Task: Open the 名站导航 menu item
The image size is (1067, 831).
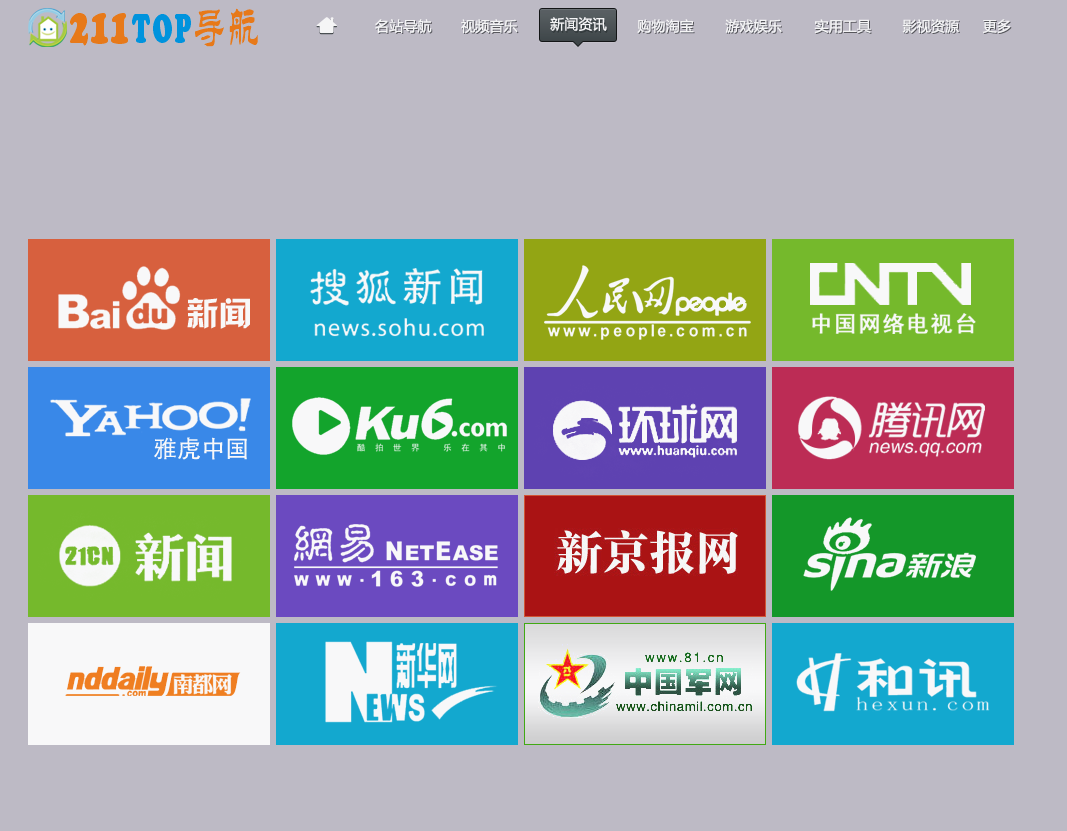Action: click(x=403, y=27)
